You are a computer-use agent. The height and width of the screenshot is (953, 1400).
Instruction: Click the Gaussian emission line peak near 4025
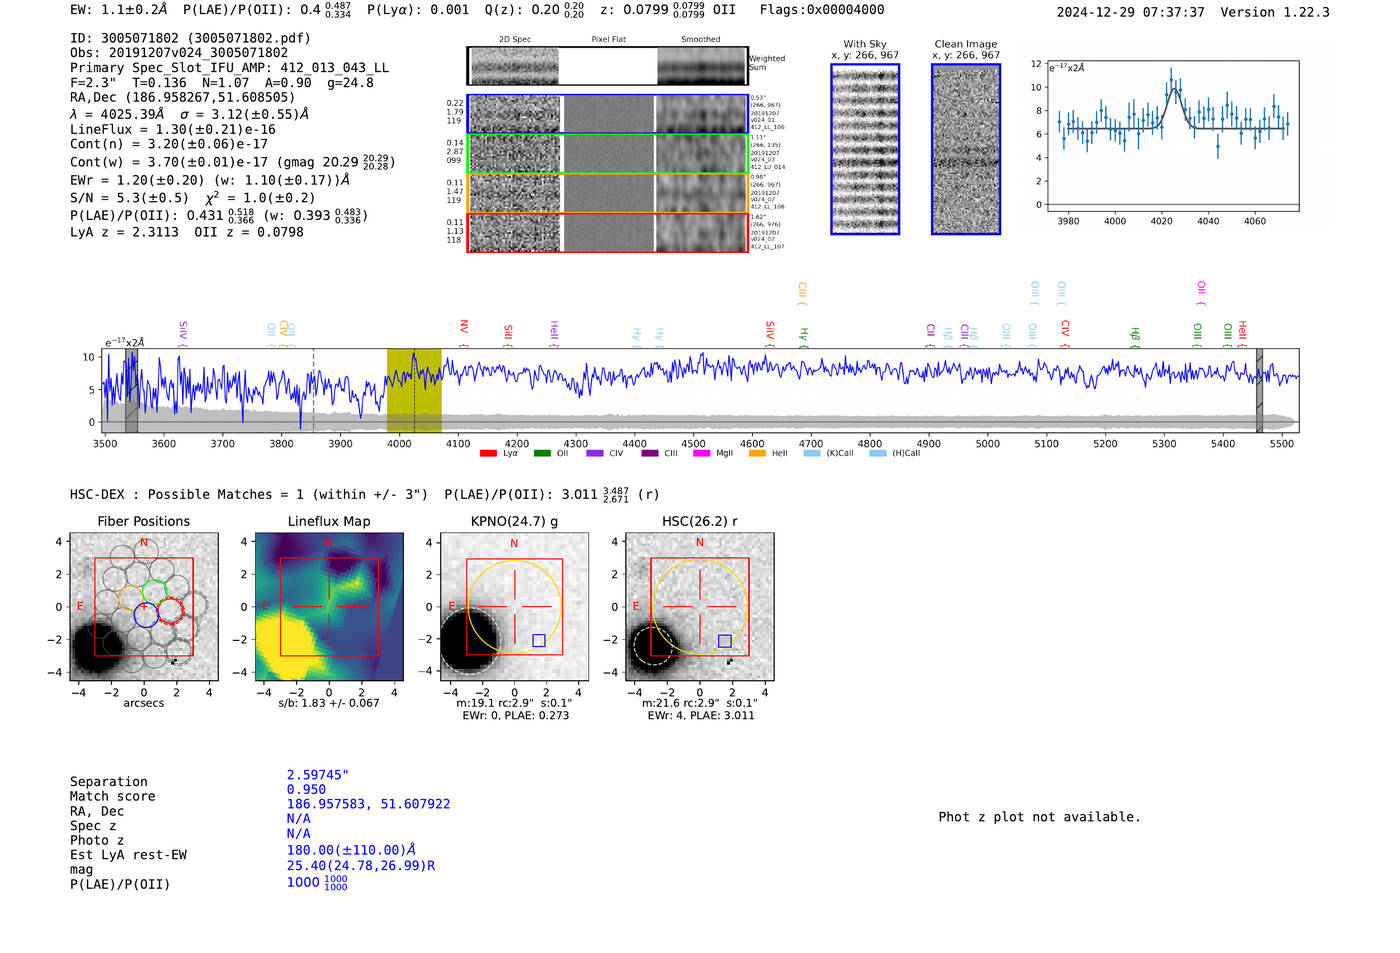(x=1172, y=89)
